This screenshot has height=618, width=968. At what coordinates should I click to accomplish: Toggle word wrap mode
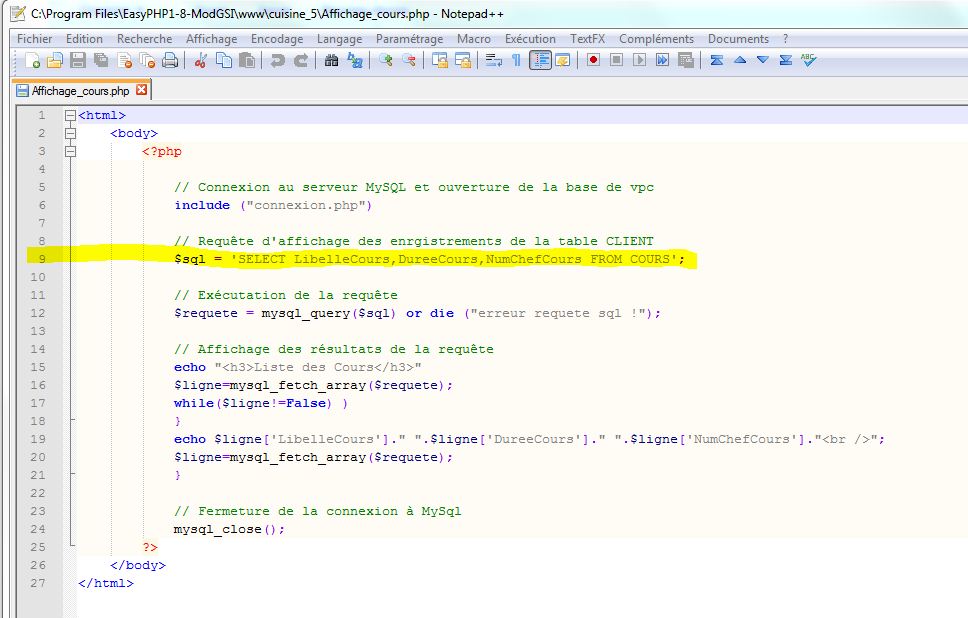[495, 60]
